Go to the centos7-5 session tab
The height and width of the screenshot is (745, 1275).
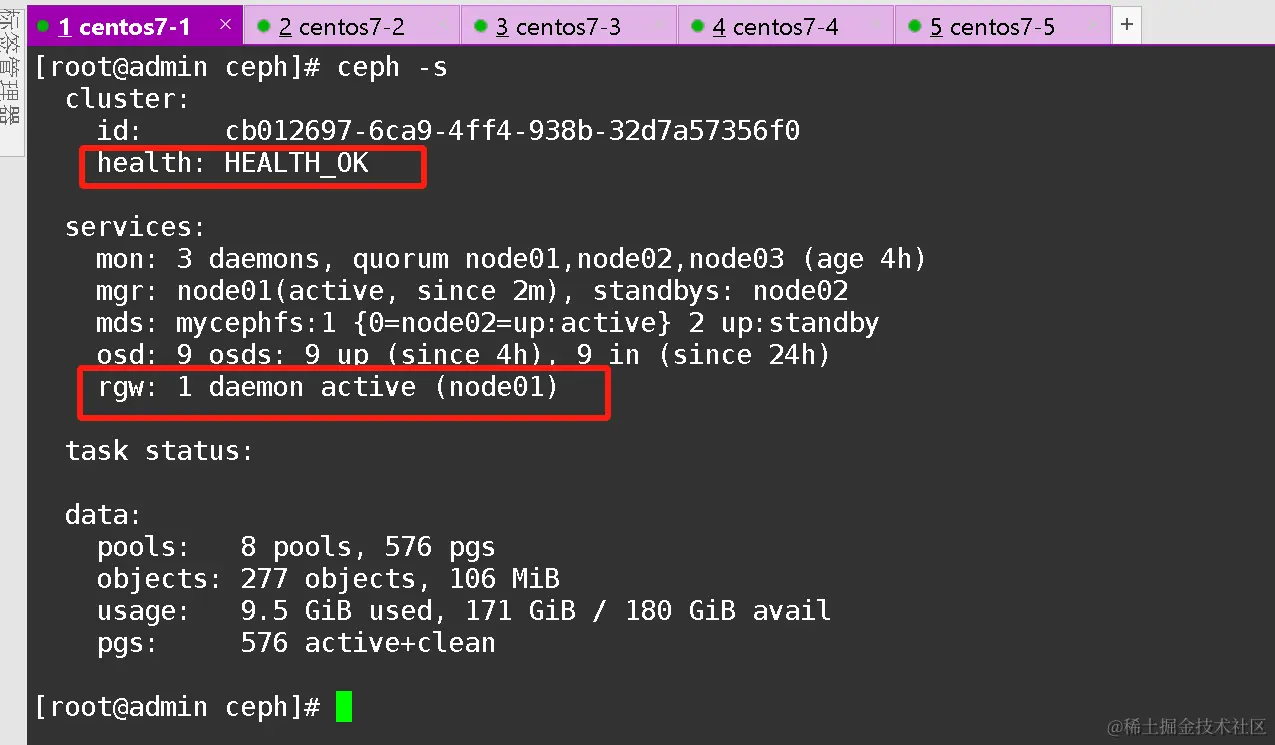pos(1002,27)
